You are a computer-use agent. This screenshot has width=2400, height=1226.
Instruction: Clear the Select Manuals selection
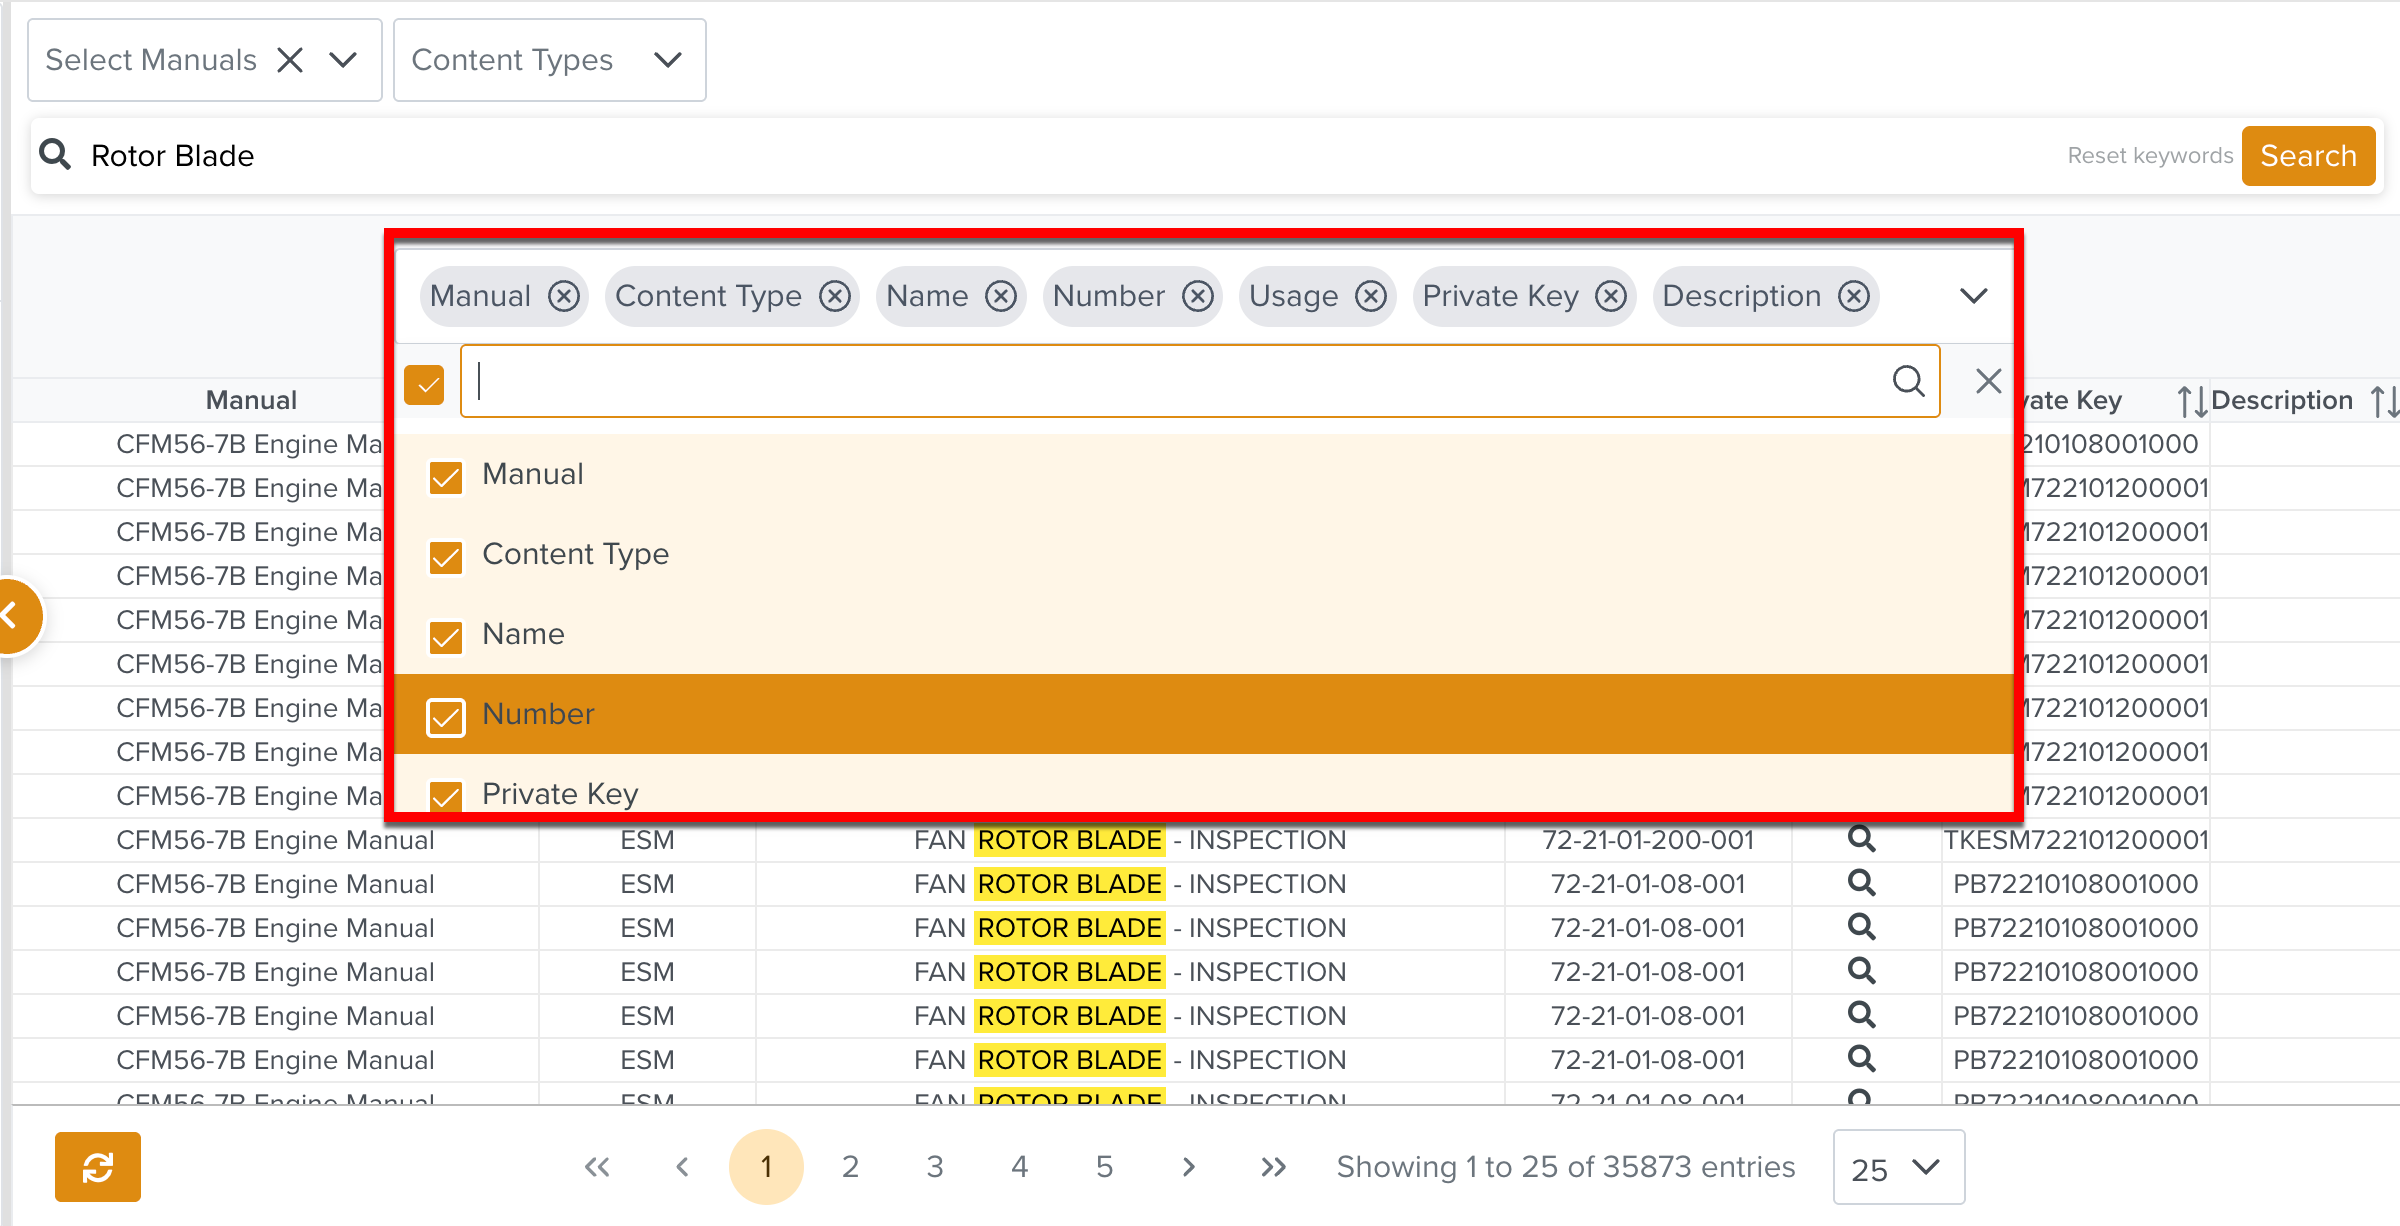click(x=290, y=60)
